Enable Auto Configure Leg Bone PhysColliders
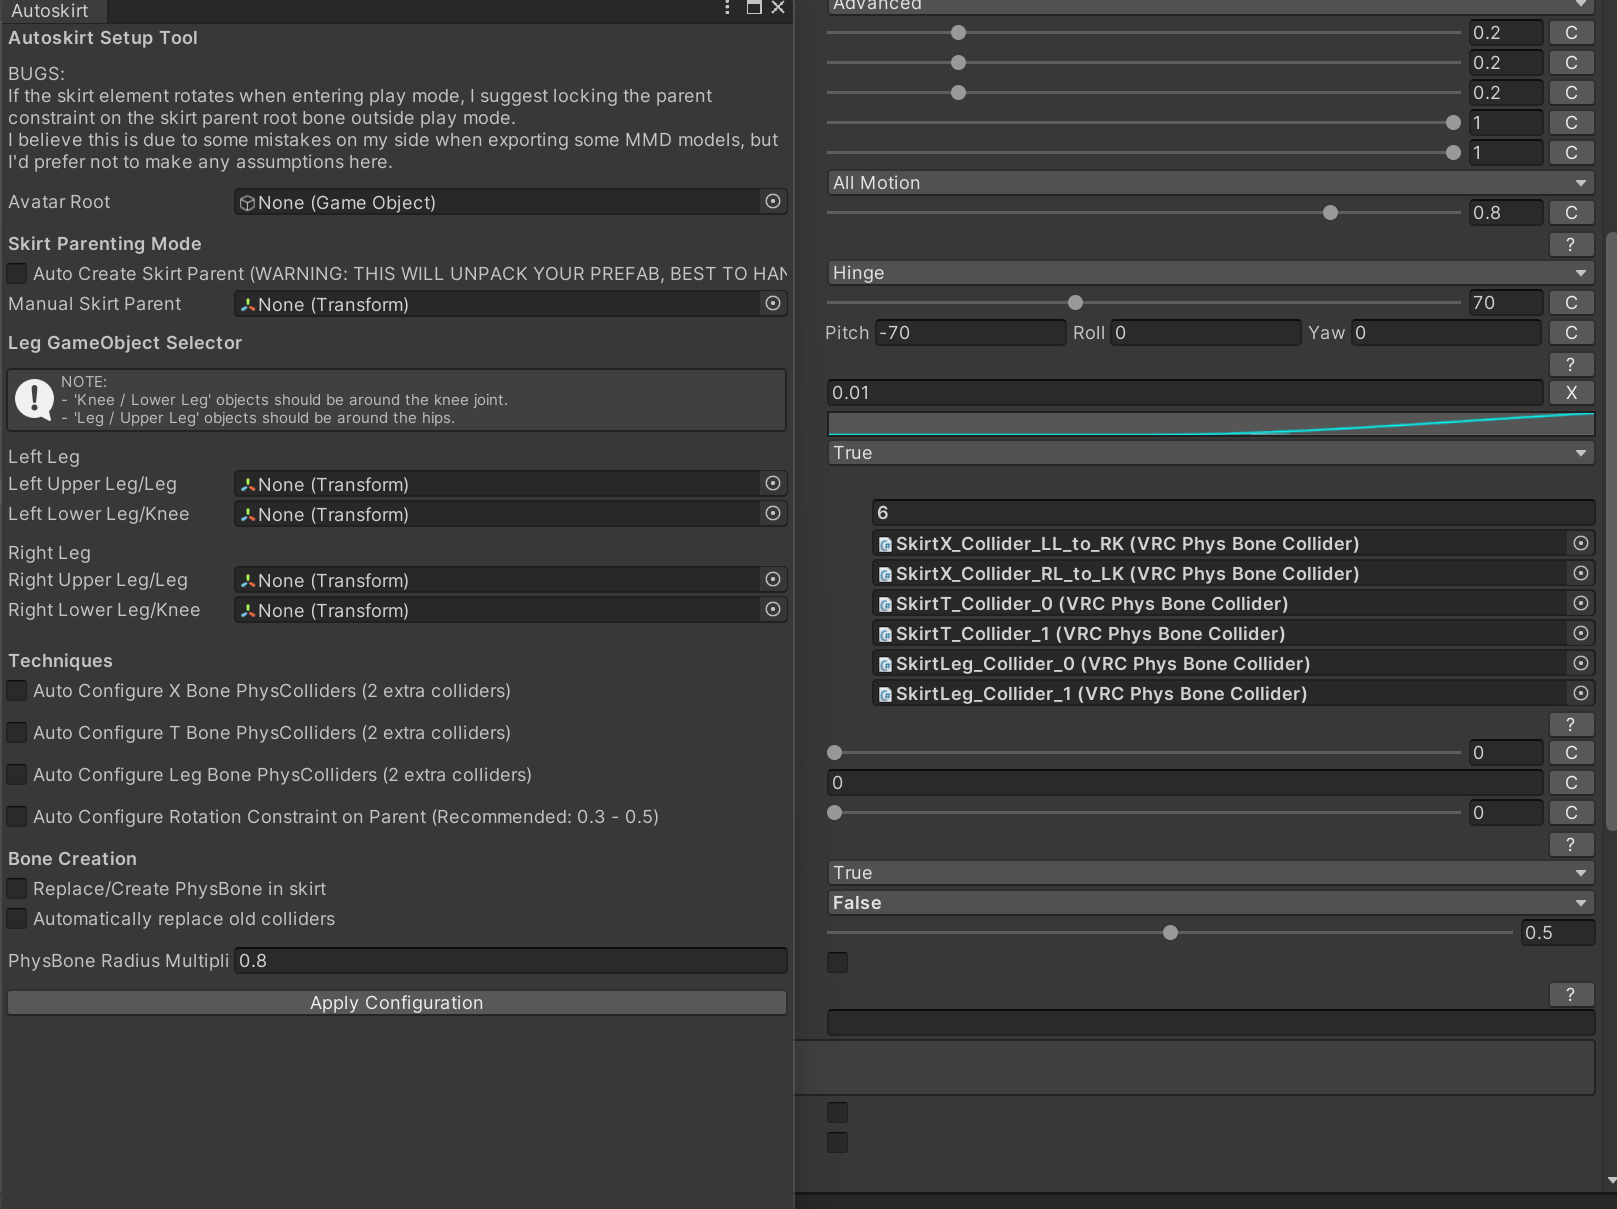Viewport: 1617px width, 1209px height. [x=17, y=775]
